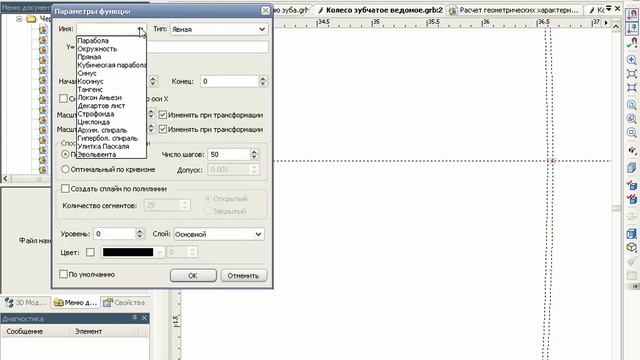Choose Циклоида from the name list
Viewport: 640px width, 360px height.
click(93, 122)
